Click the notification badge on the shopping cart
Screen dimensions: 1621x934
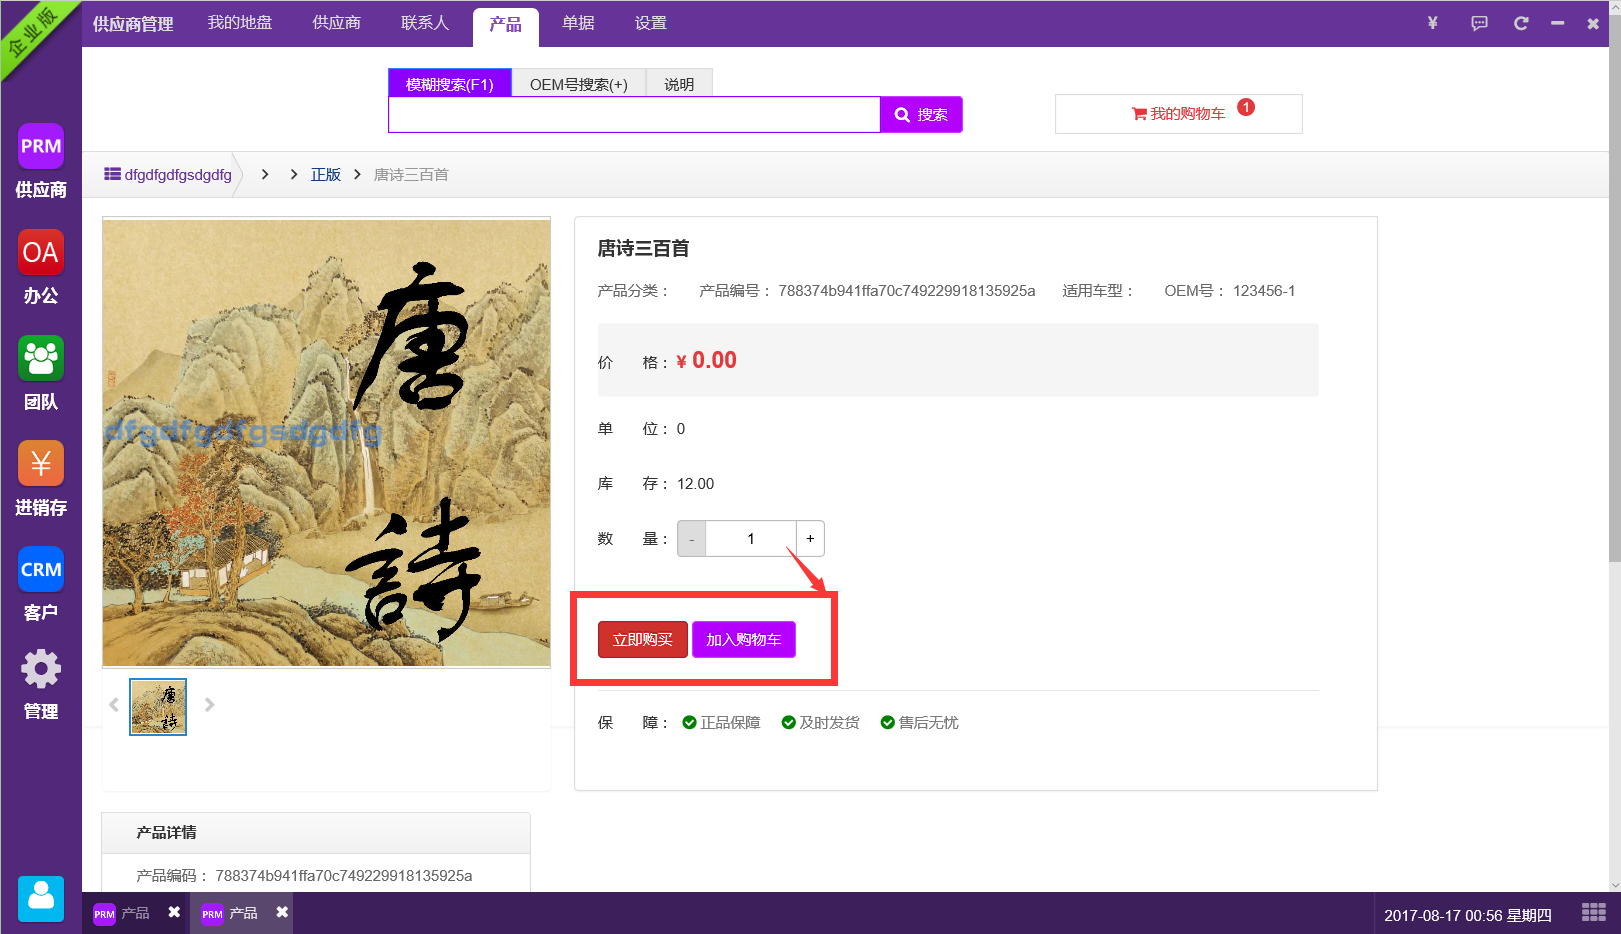(1246, 107)
